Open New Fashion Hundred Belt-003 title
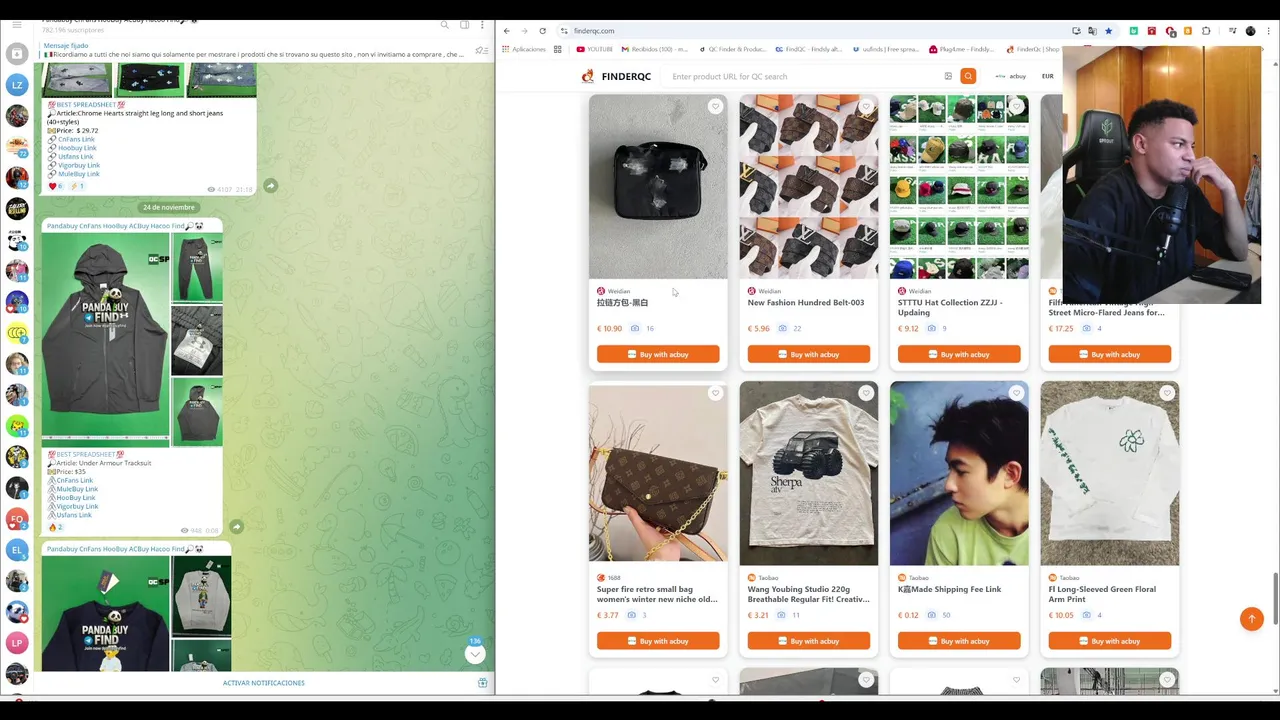The height and width of the screenshot is (720, 1280). (x=806, y=302)
